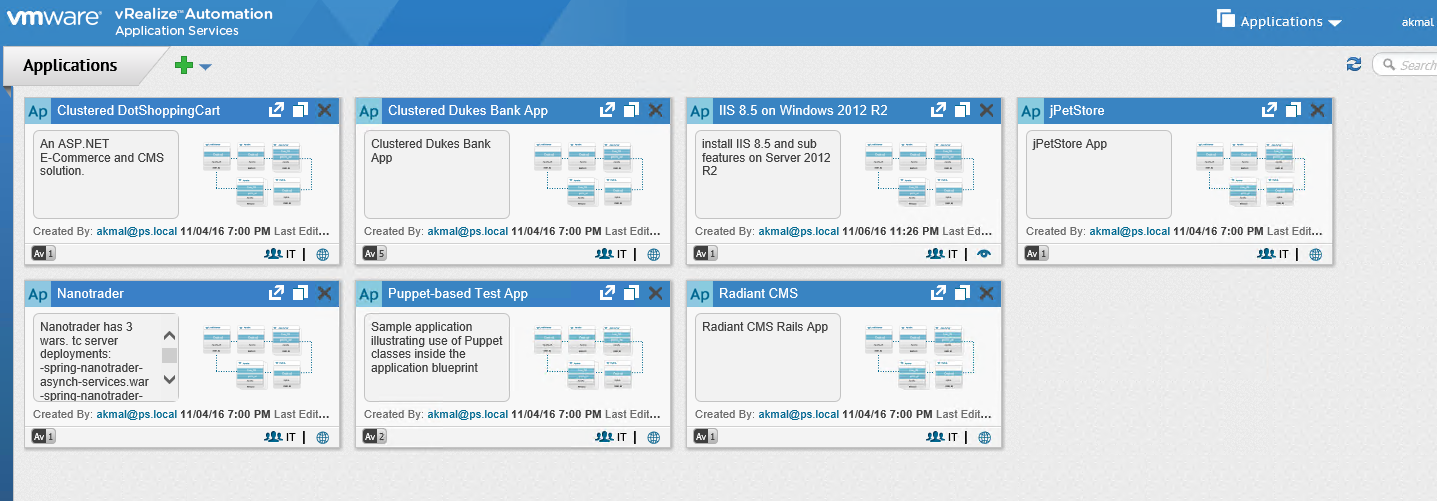Open the Applications navigation dropdown in header

(x=1280, y=21)
